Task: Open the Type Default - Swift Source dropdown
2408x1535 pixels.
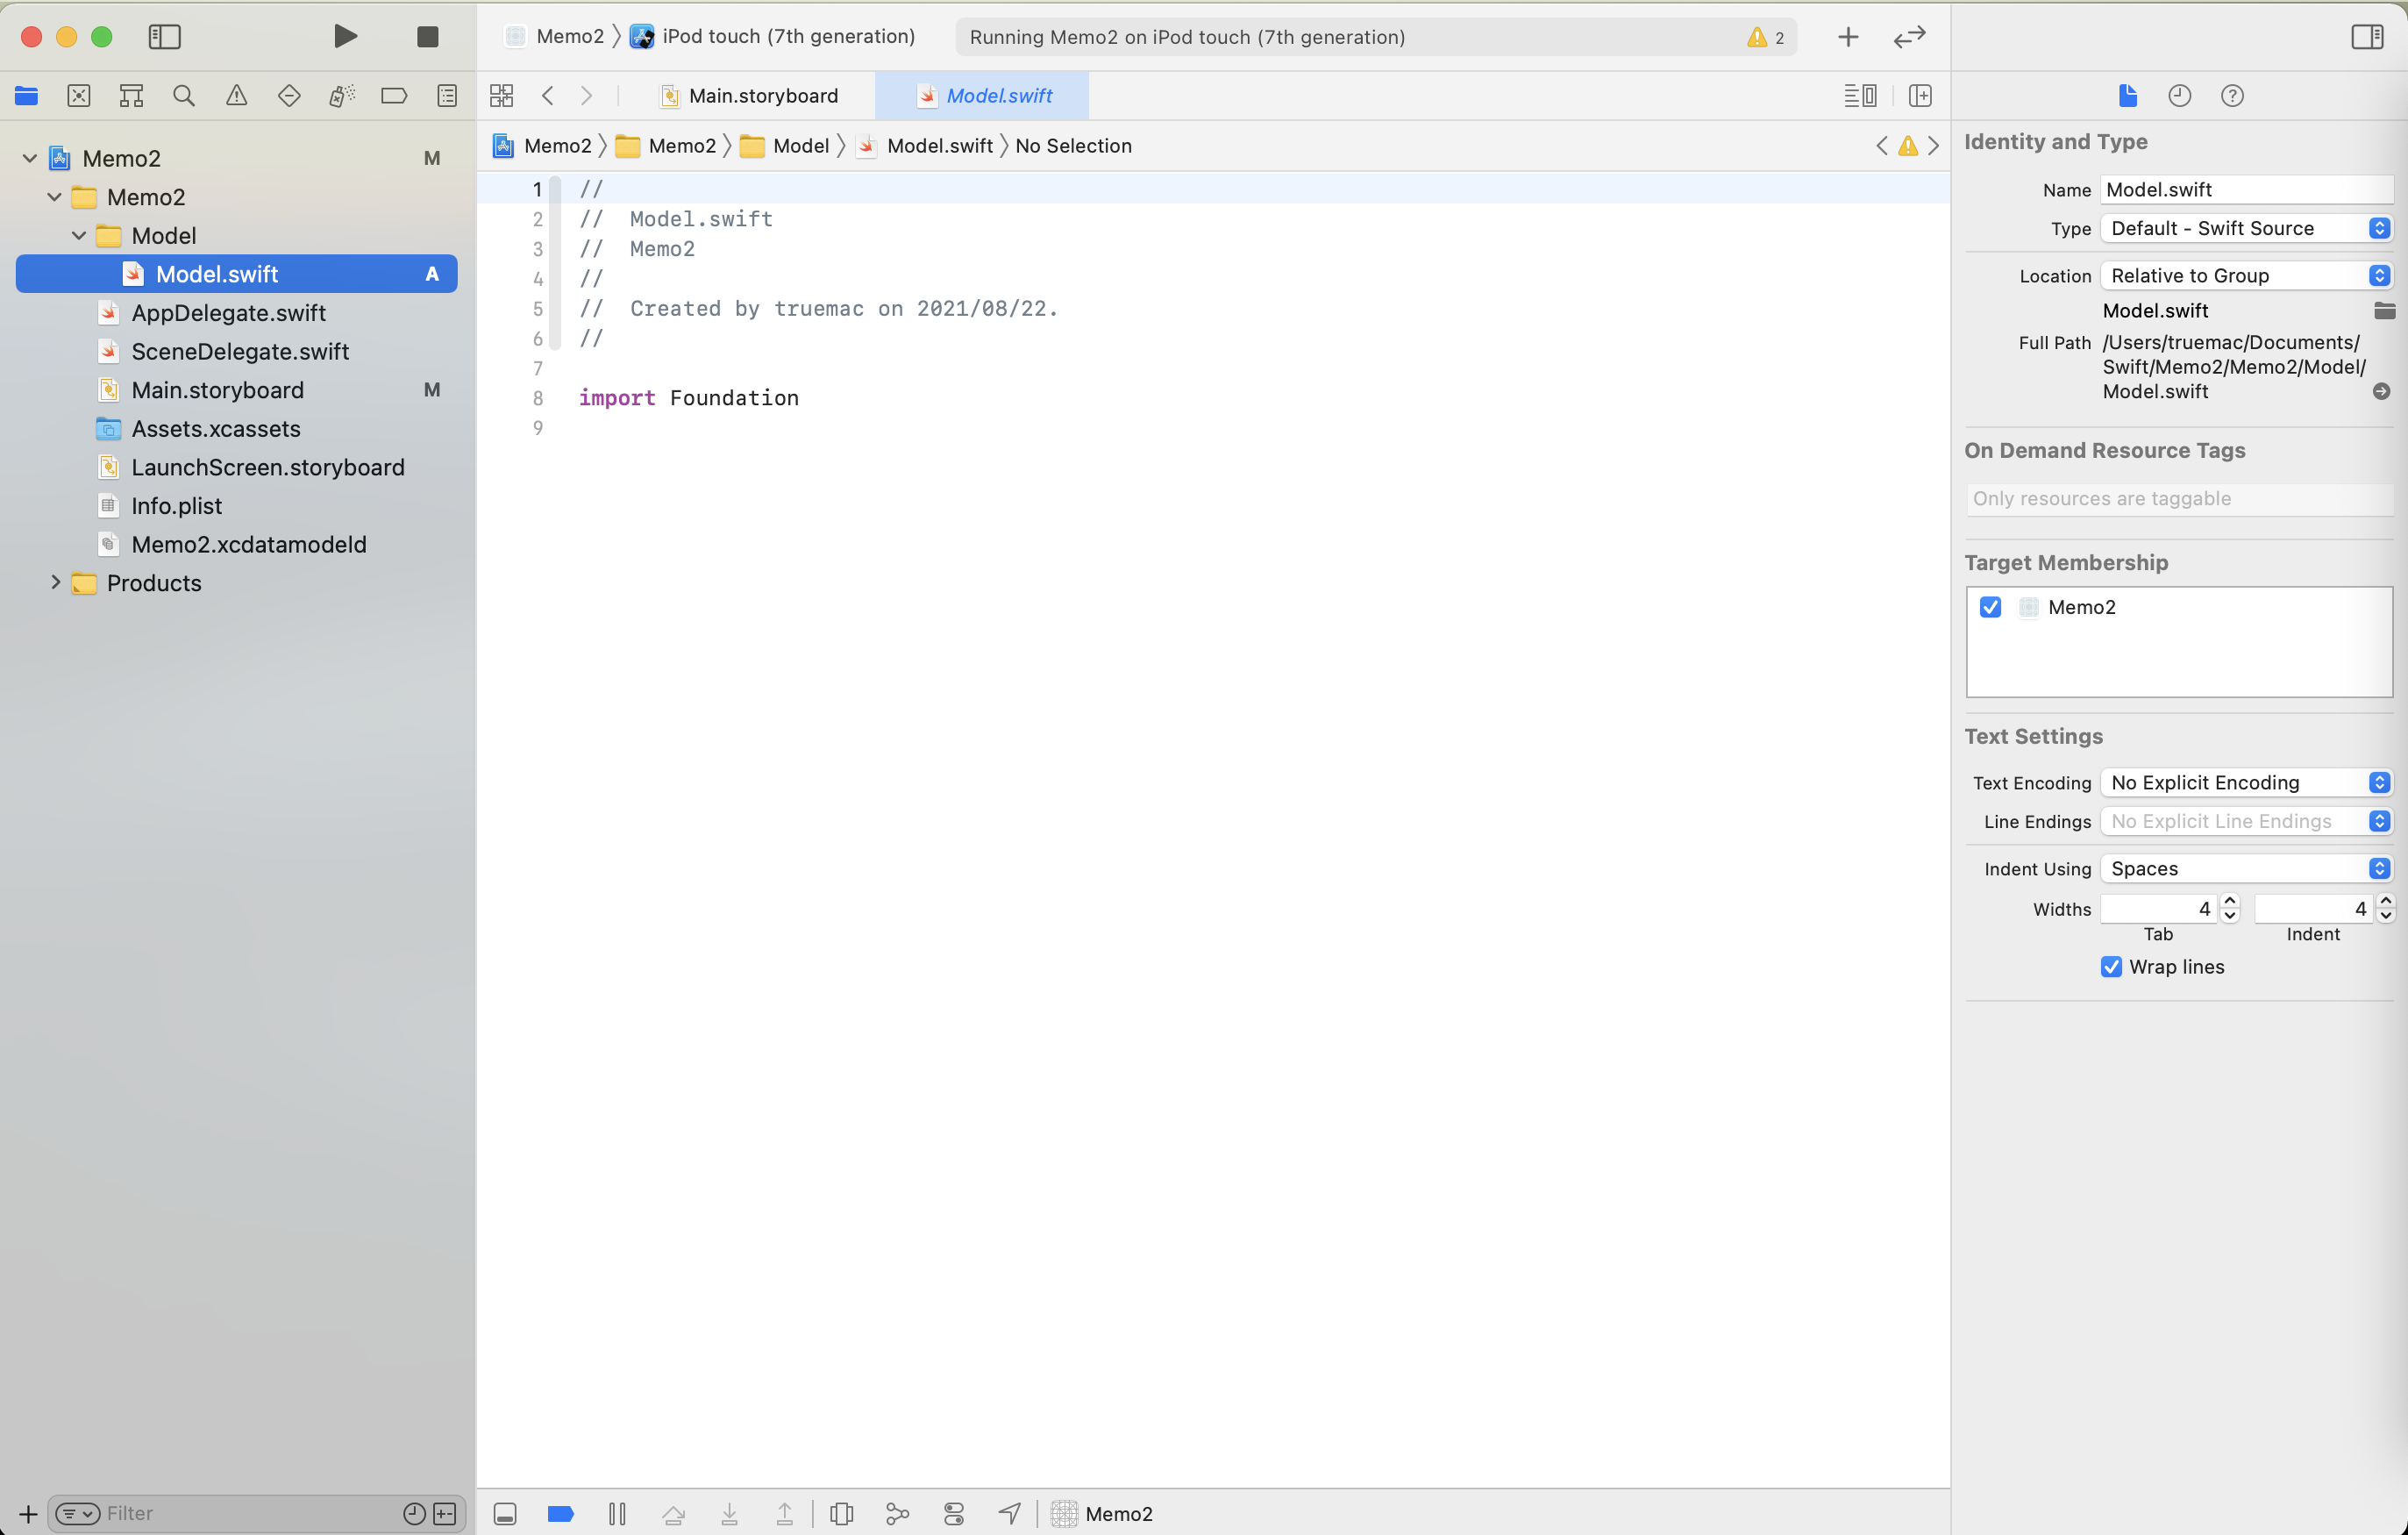Action: click(2245, 228)
